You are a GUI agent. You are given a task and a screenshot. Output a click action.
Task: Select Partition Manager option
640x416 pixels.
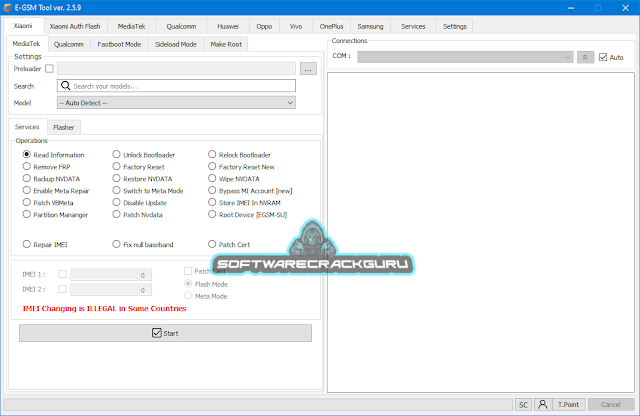56,214
